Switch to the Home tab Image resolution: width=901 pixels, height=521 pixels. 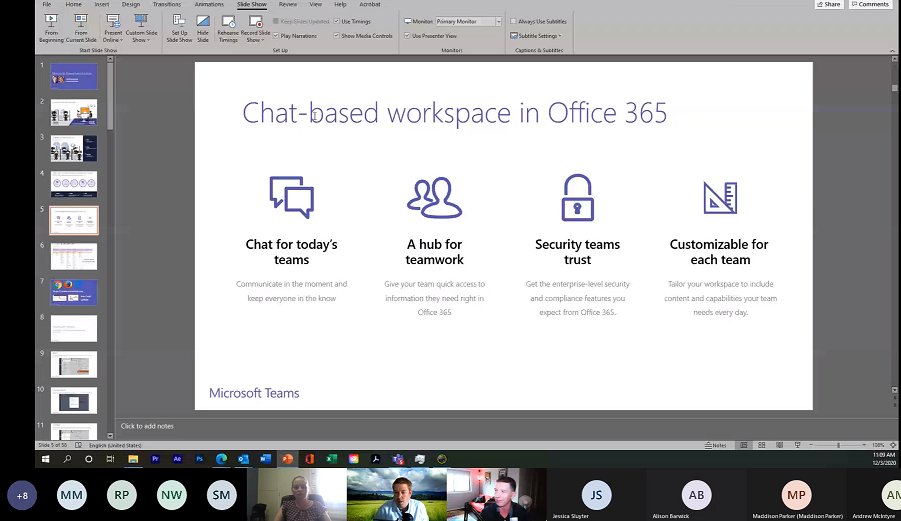73,4
